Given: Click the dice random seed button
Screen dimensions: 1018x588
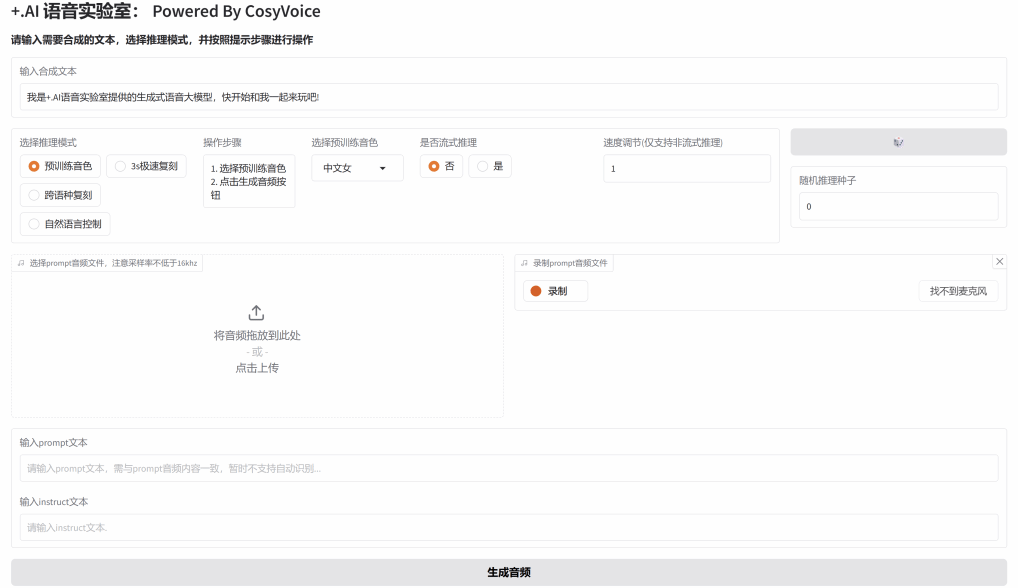Looking at the screenshot, I should pos(898,142).
